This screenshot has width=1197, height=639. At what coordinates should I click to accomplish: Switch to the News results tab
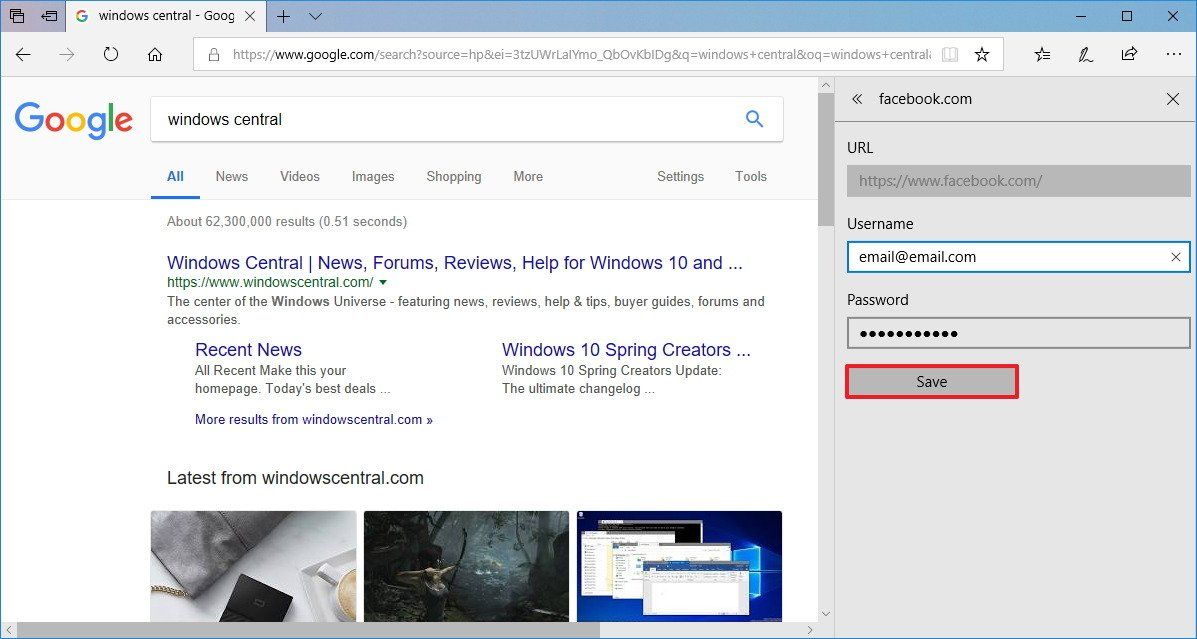(231, 176)
